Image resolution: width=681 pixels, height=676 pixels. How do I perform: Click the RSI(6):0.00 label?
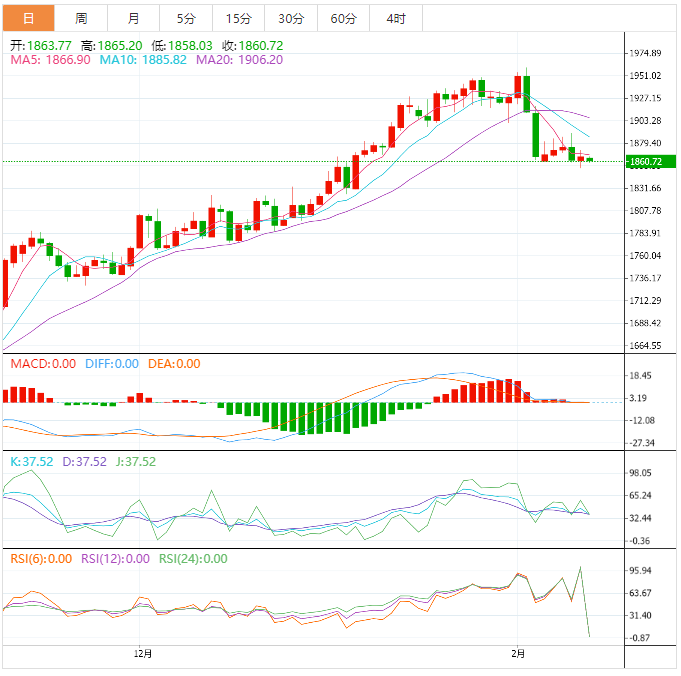coord(41,559)
